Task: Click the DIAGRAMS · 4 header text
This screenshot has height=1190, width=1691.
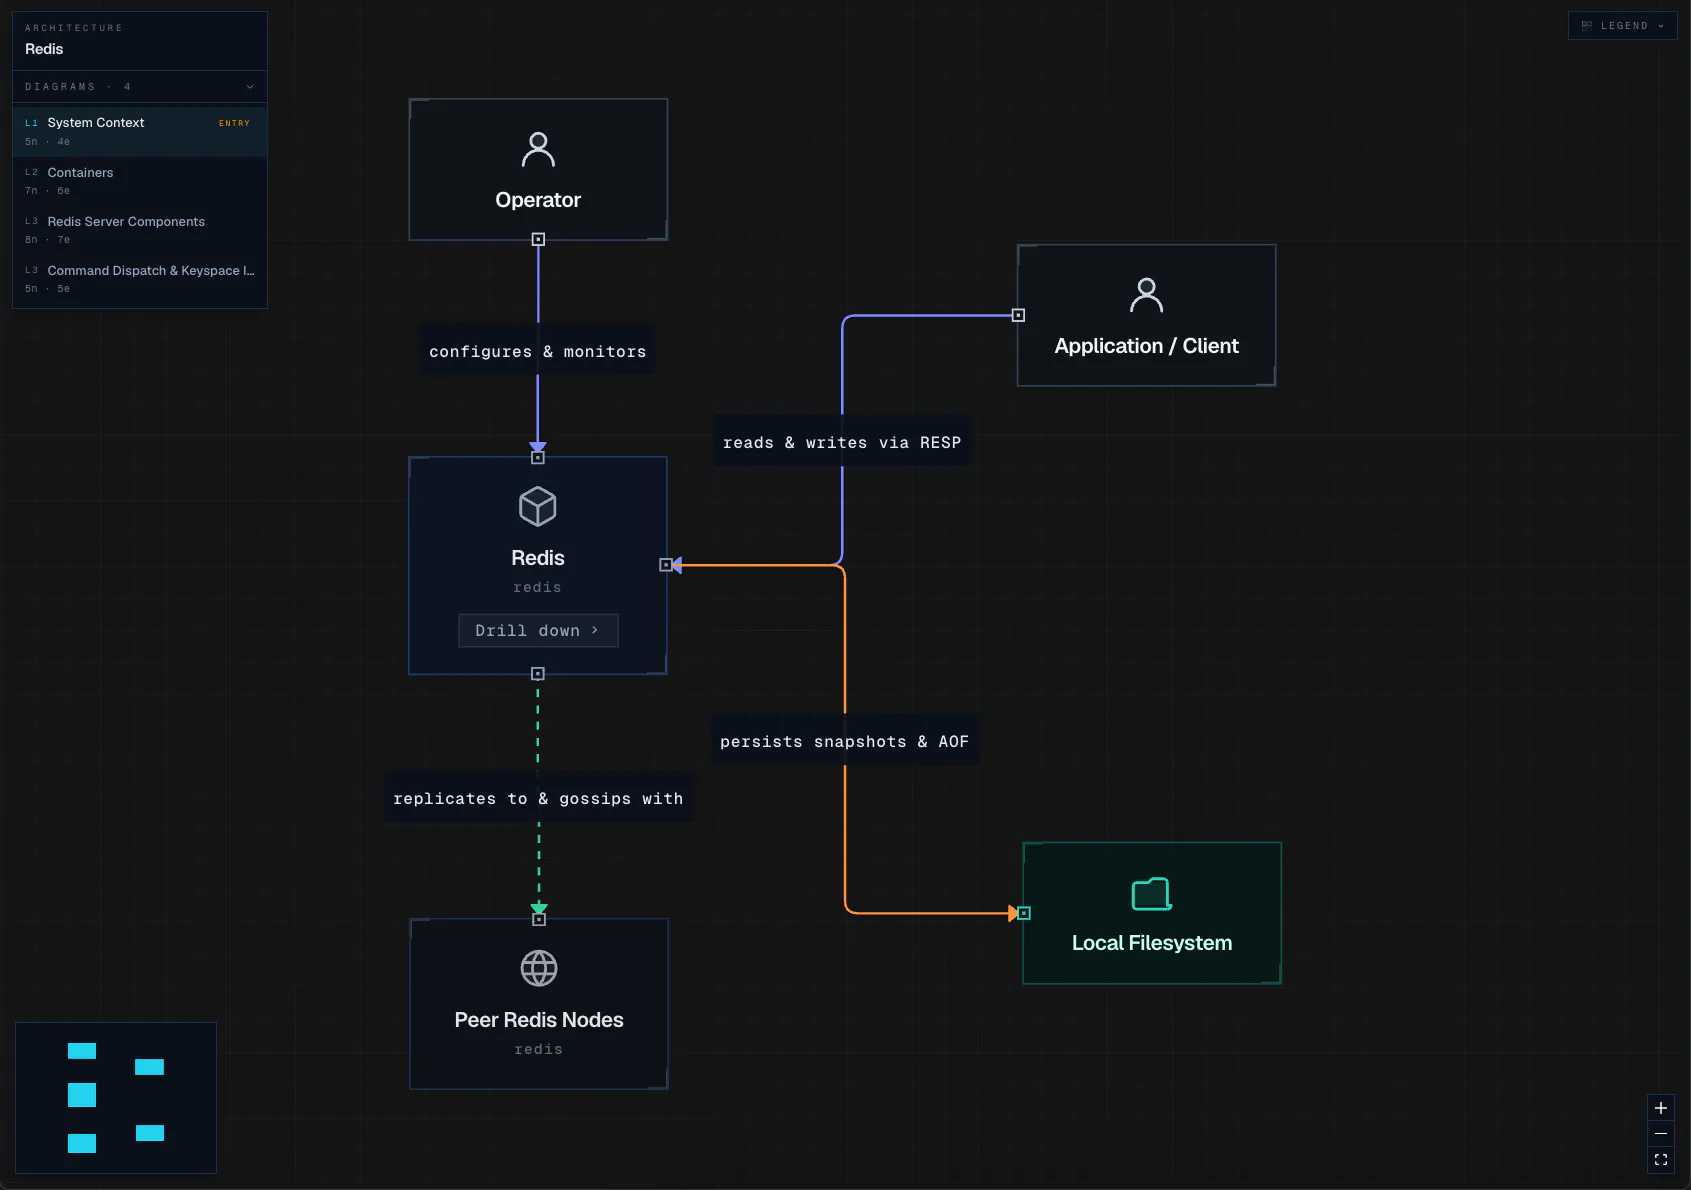Action: (x=78, y=87)
